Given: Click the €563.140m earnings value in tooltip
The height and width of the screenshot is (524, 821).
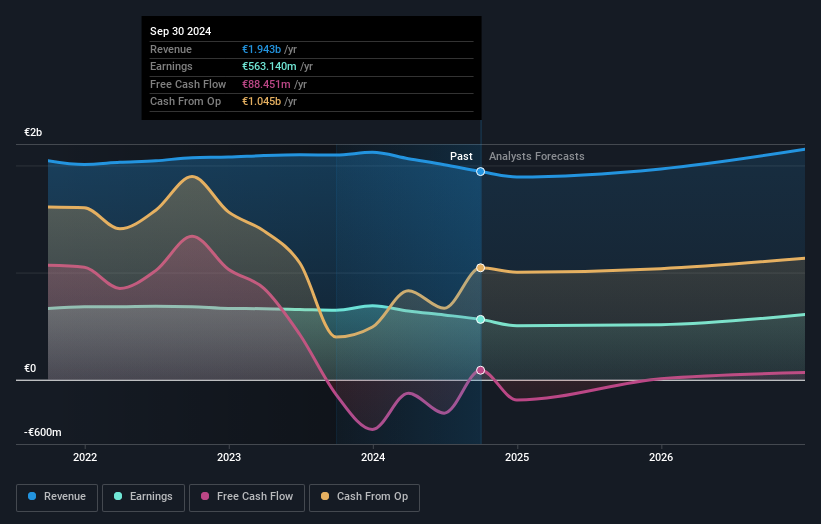Looking at the screenshot, I should point(269,66).
